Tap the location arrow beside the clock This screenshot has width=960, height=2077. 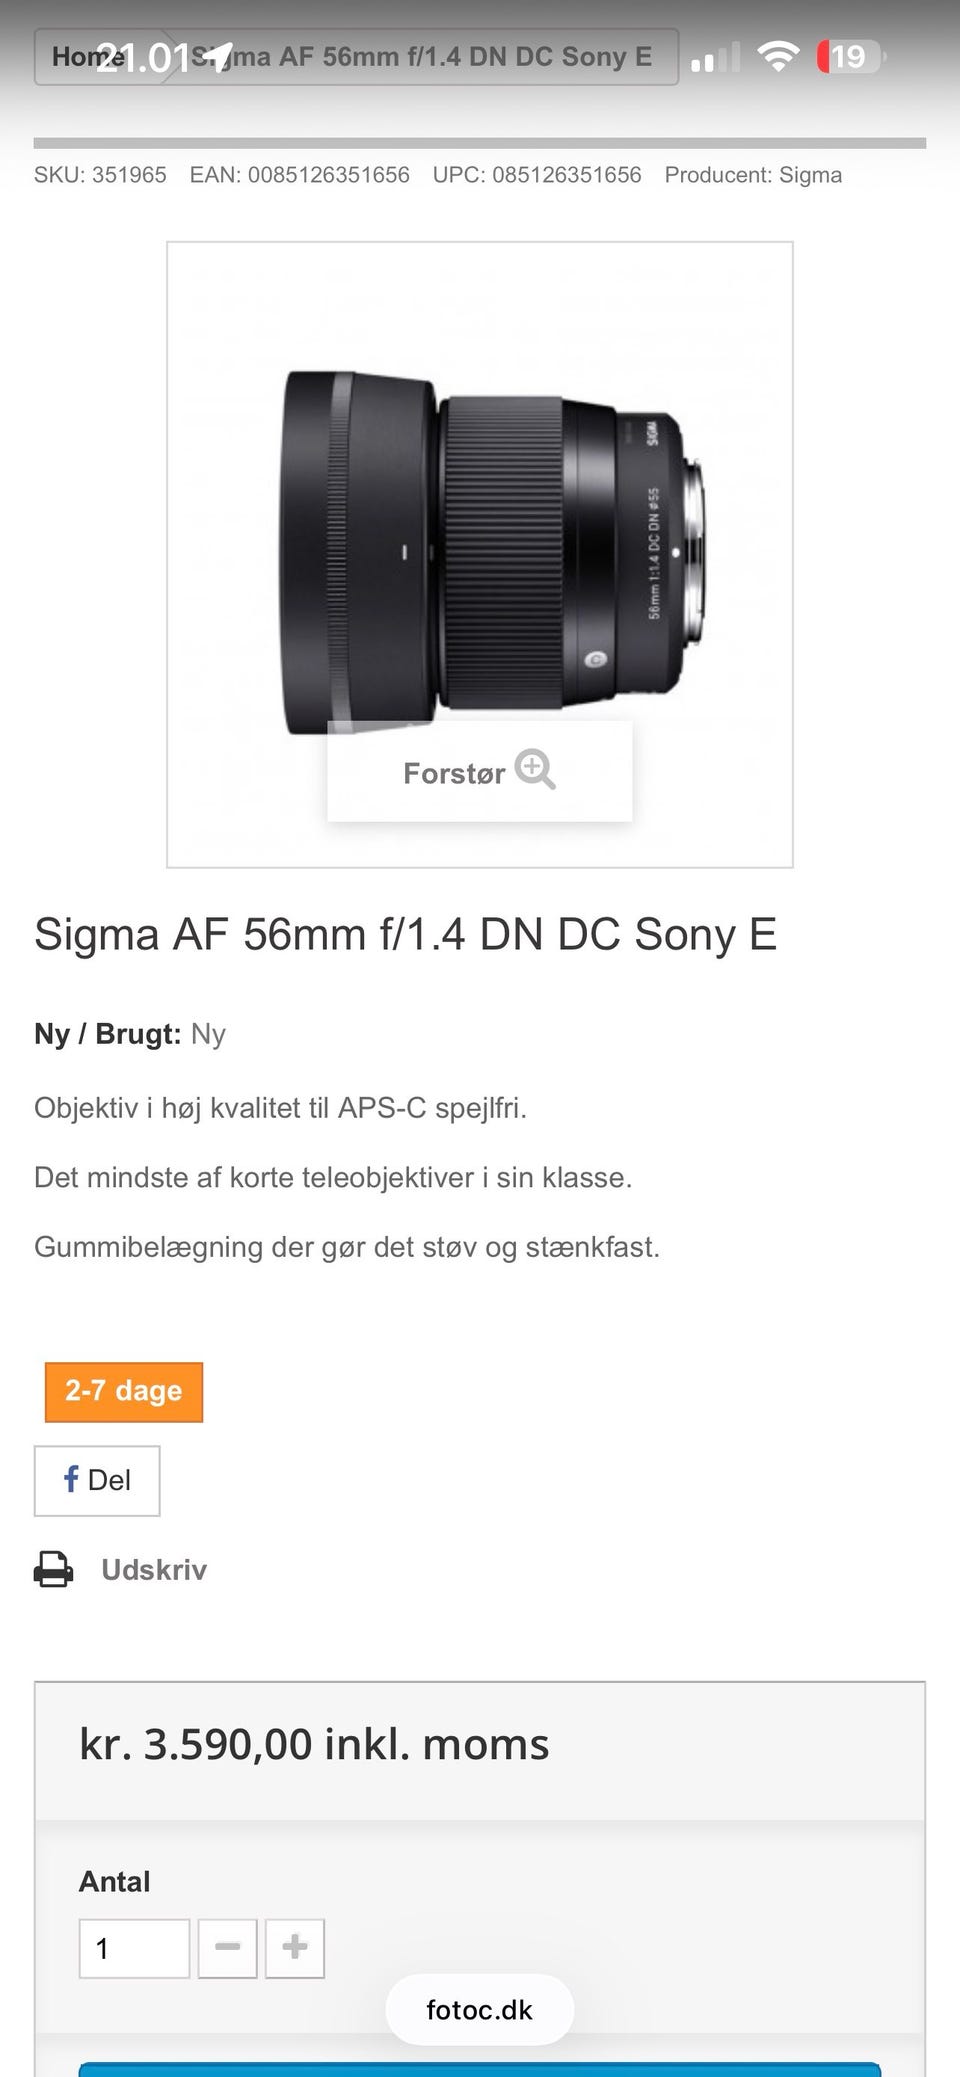coord(219,56)
